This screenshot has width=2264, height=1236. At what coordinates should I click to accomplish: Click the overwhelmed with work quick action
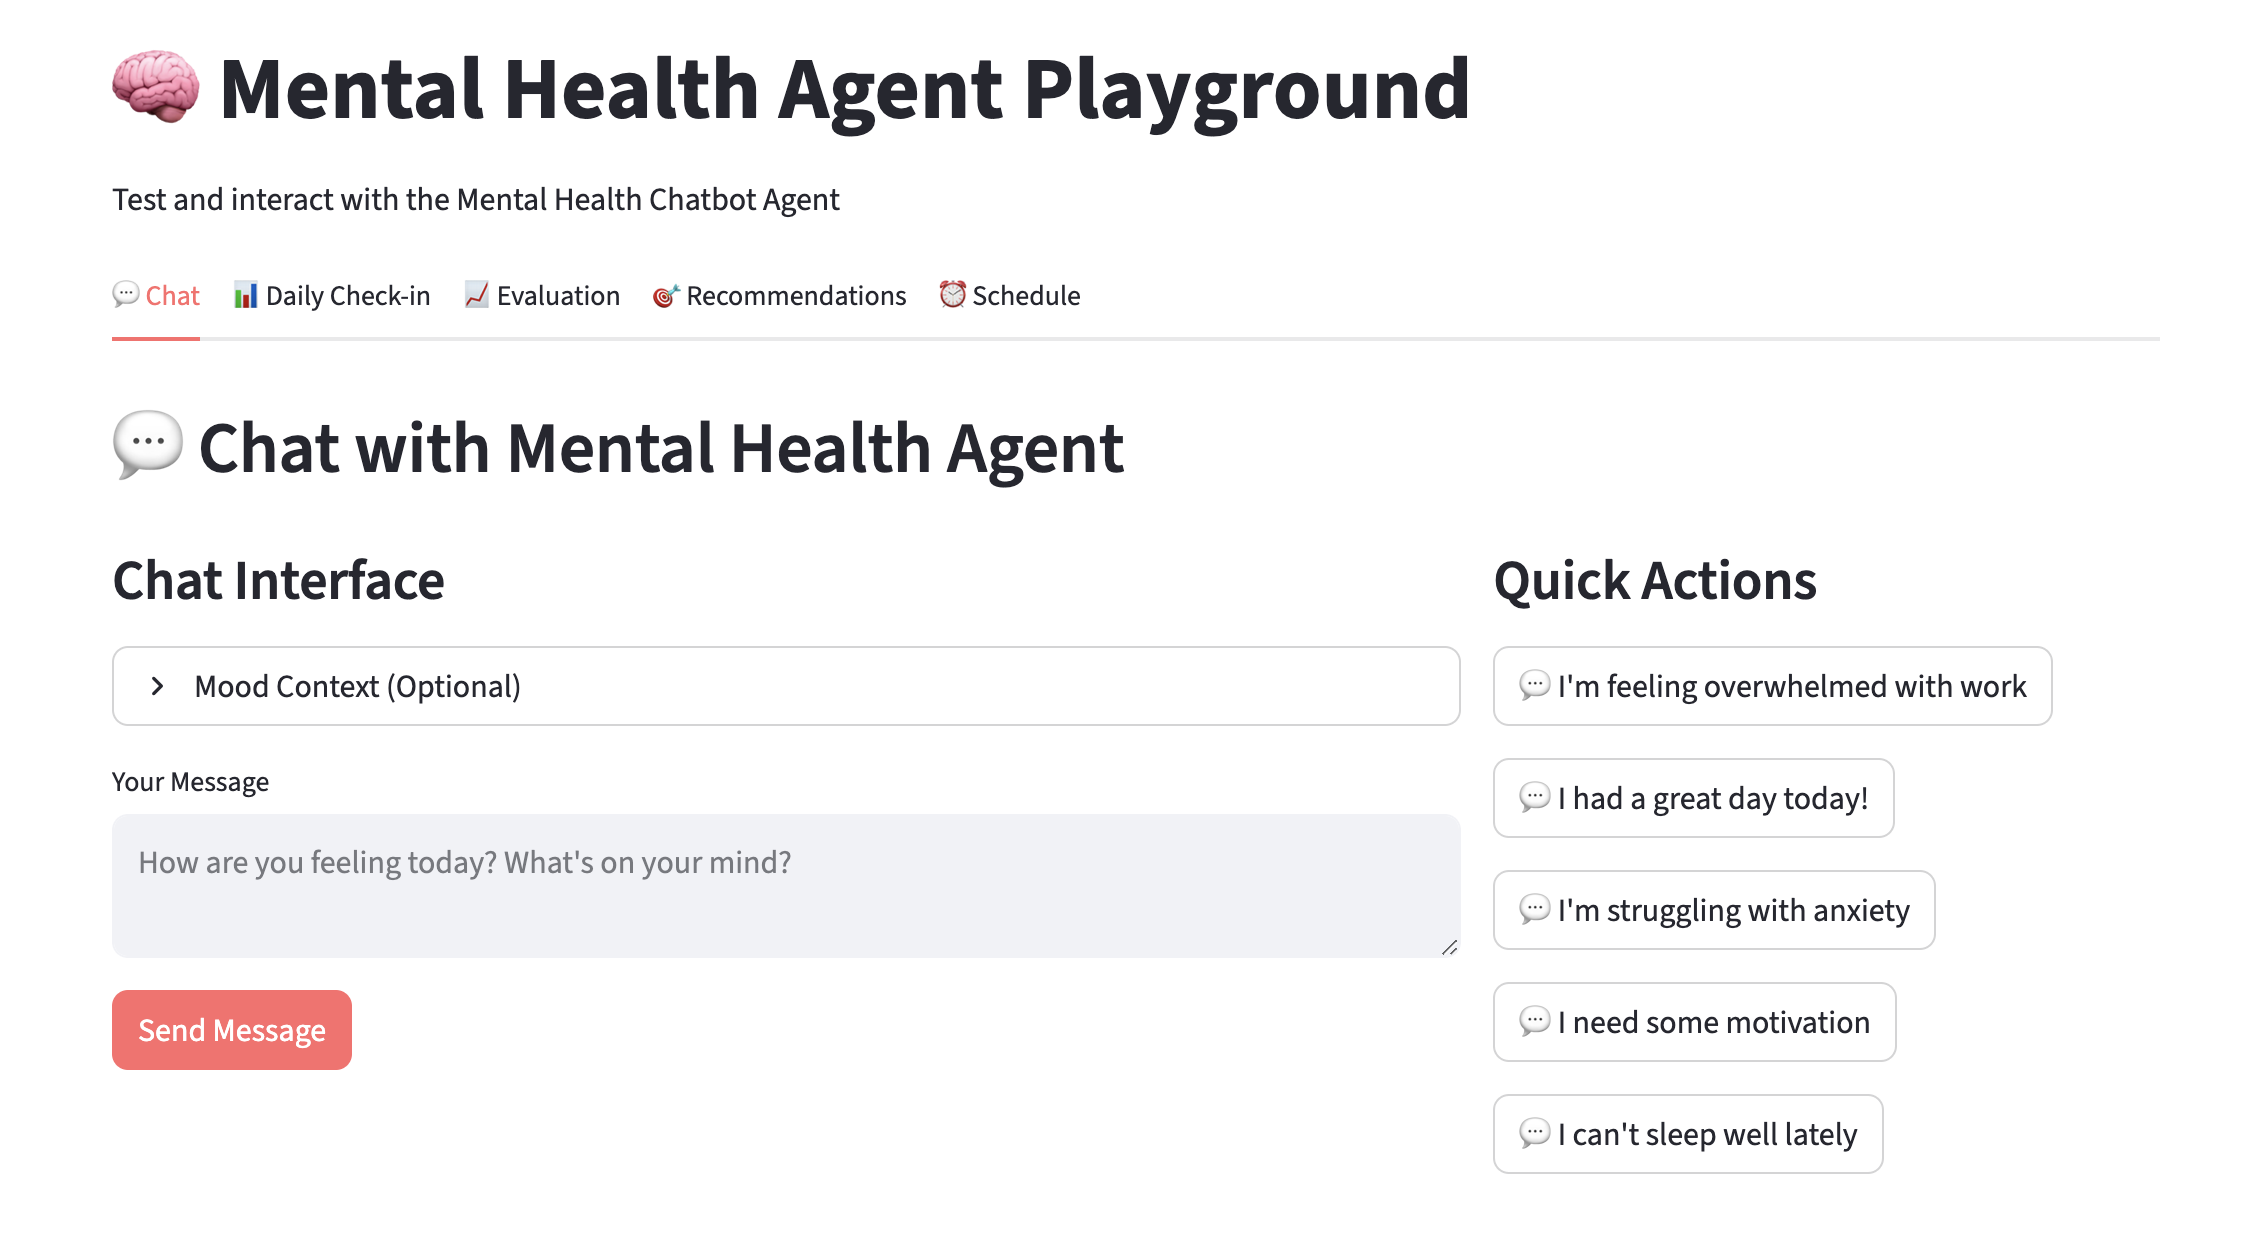click(1772, 686)
